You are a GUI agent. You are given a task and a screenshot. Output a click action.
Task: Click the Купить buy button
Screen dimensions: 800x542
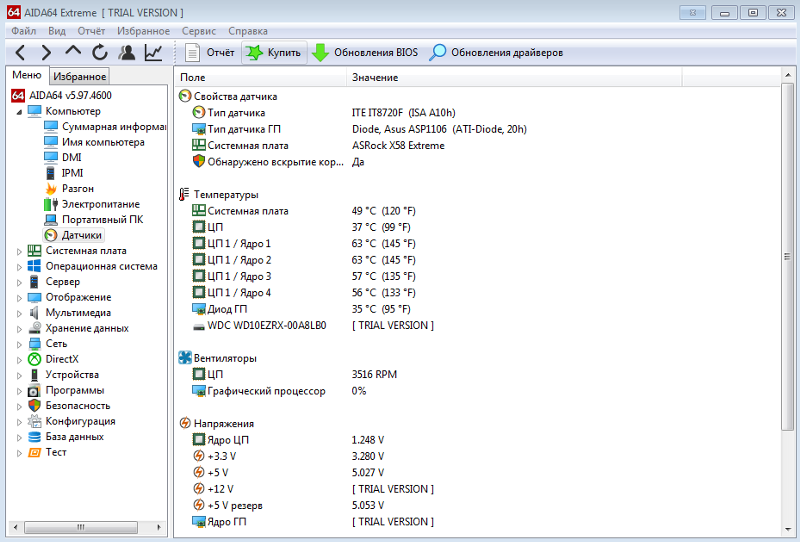[274, 52]
